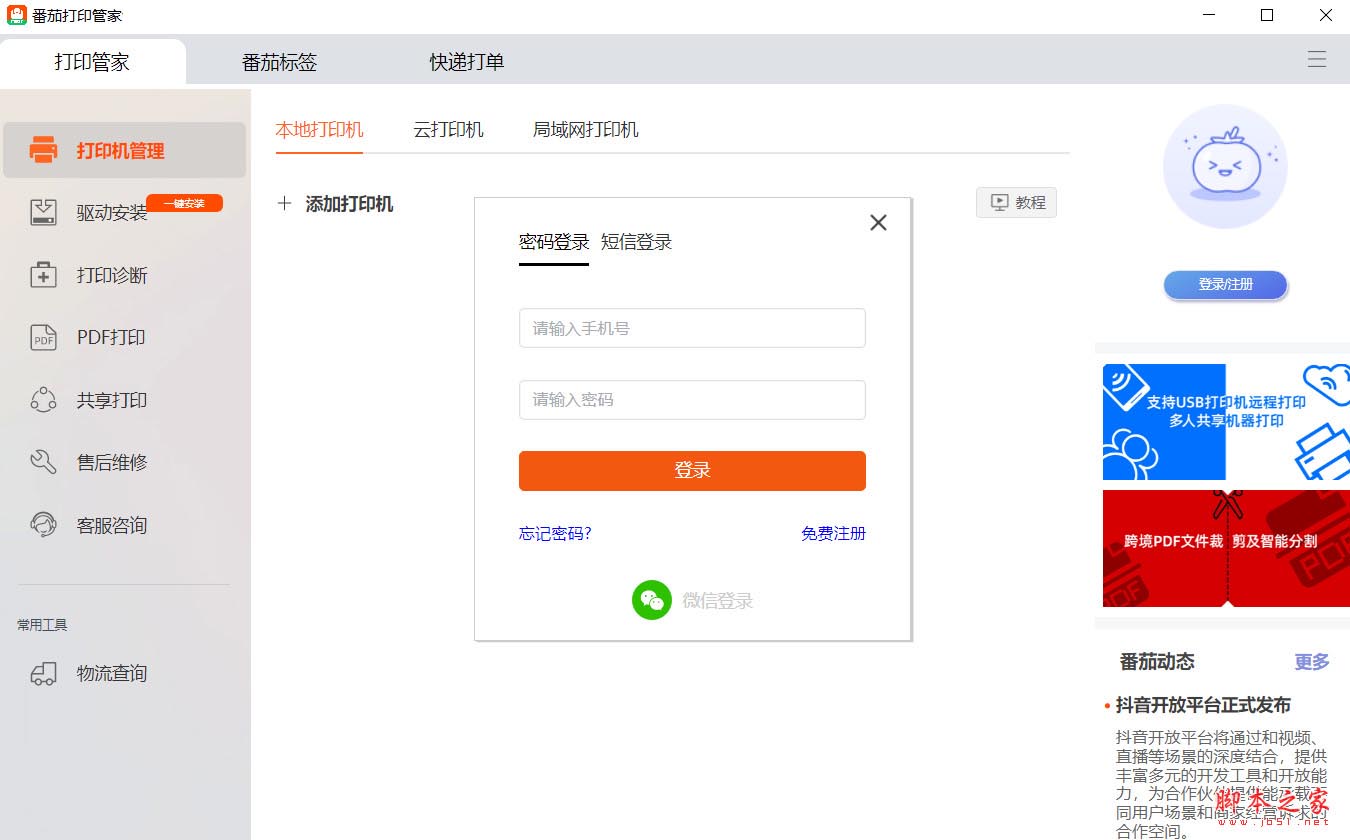Open 售后维修 after-sales repair

coord(110,462)
